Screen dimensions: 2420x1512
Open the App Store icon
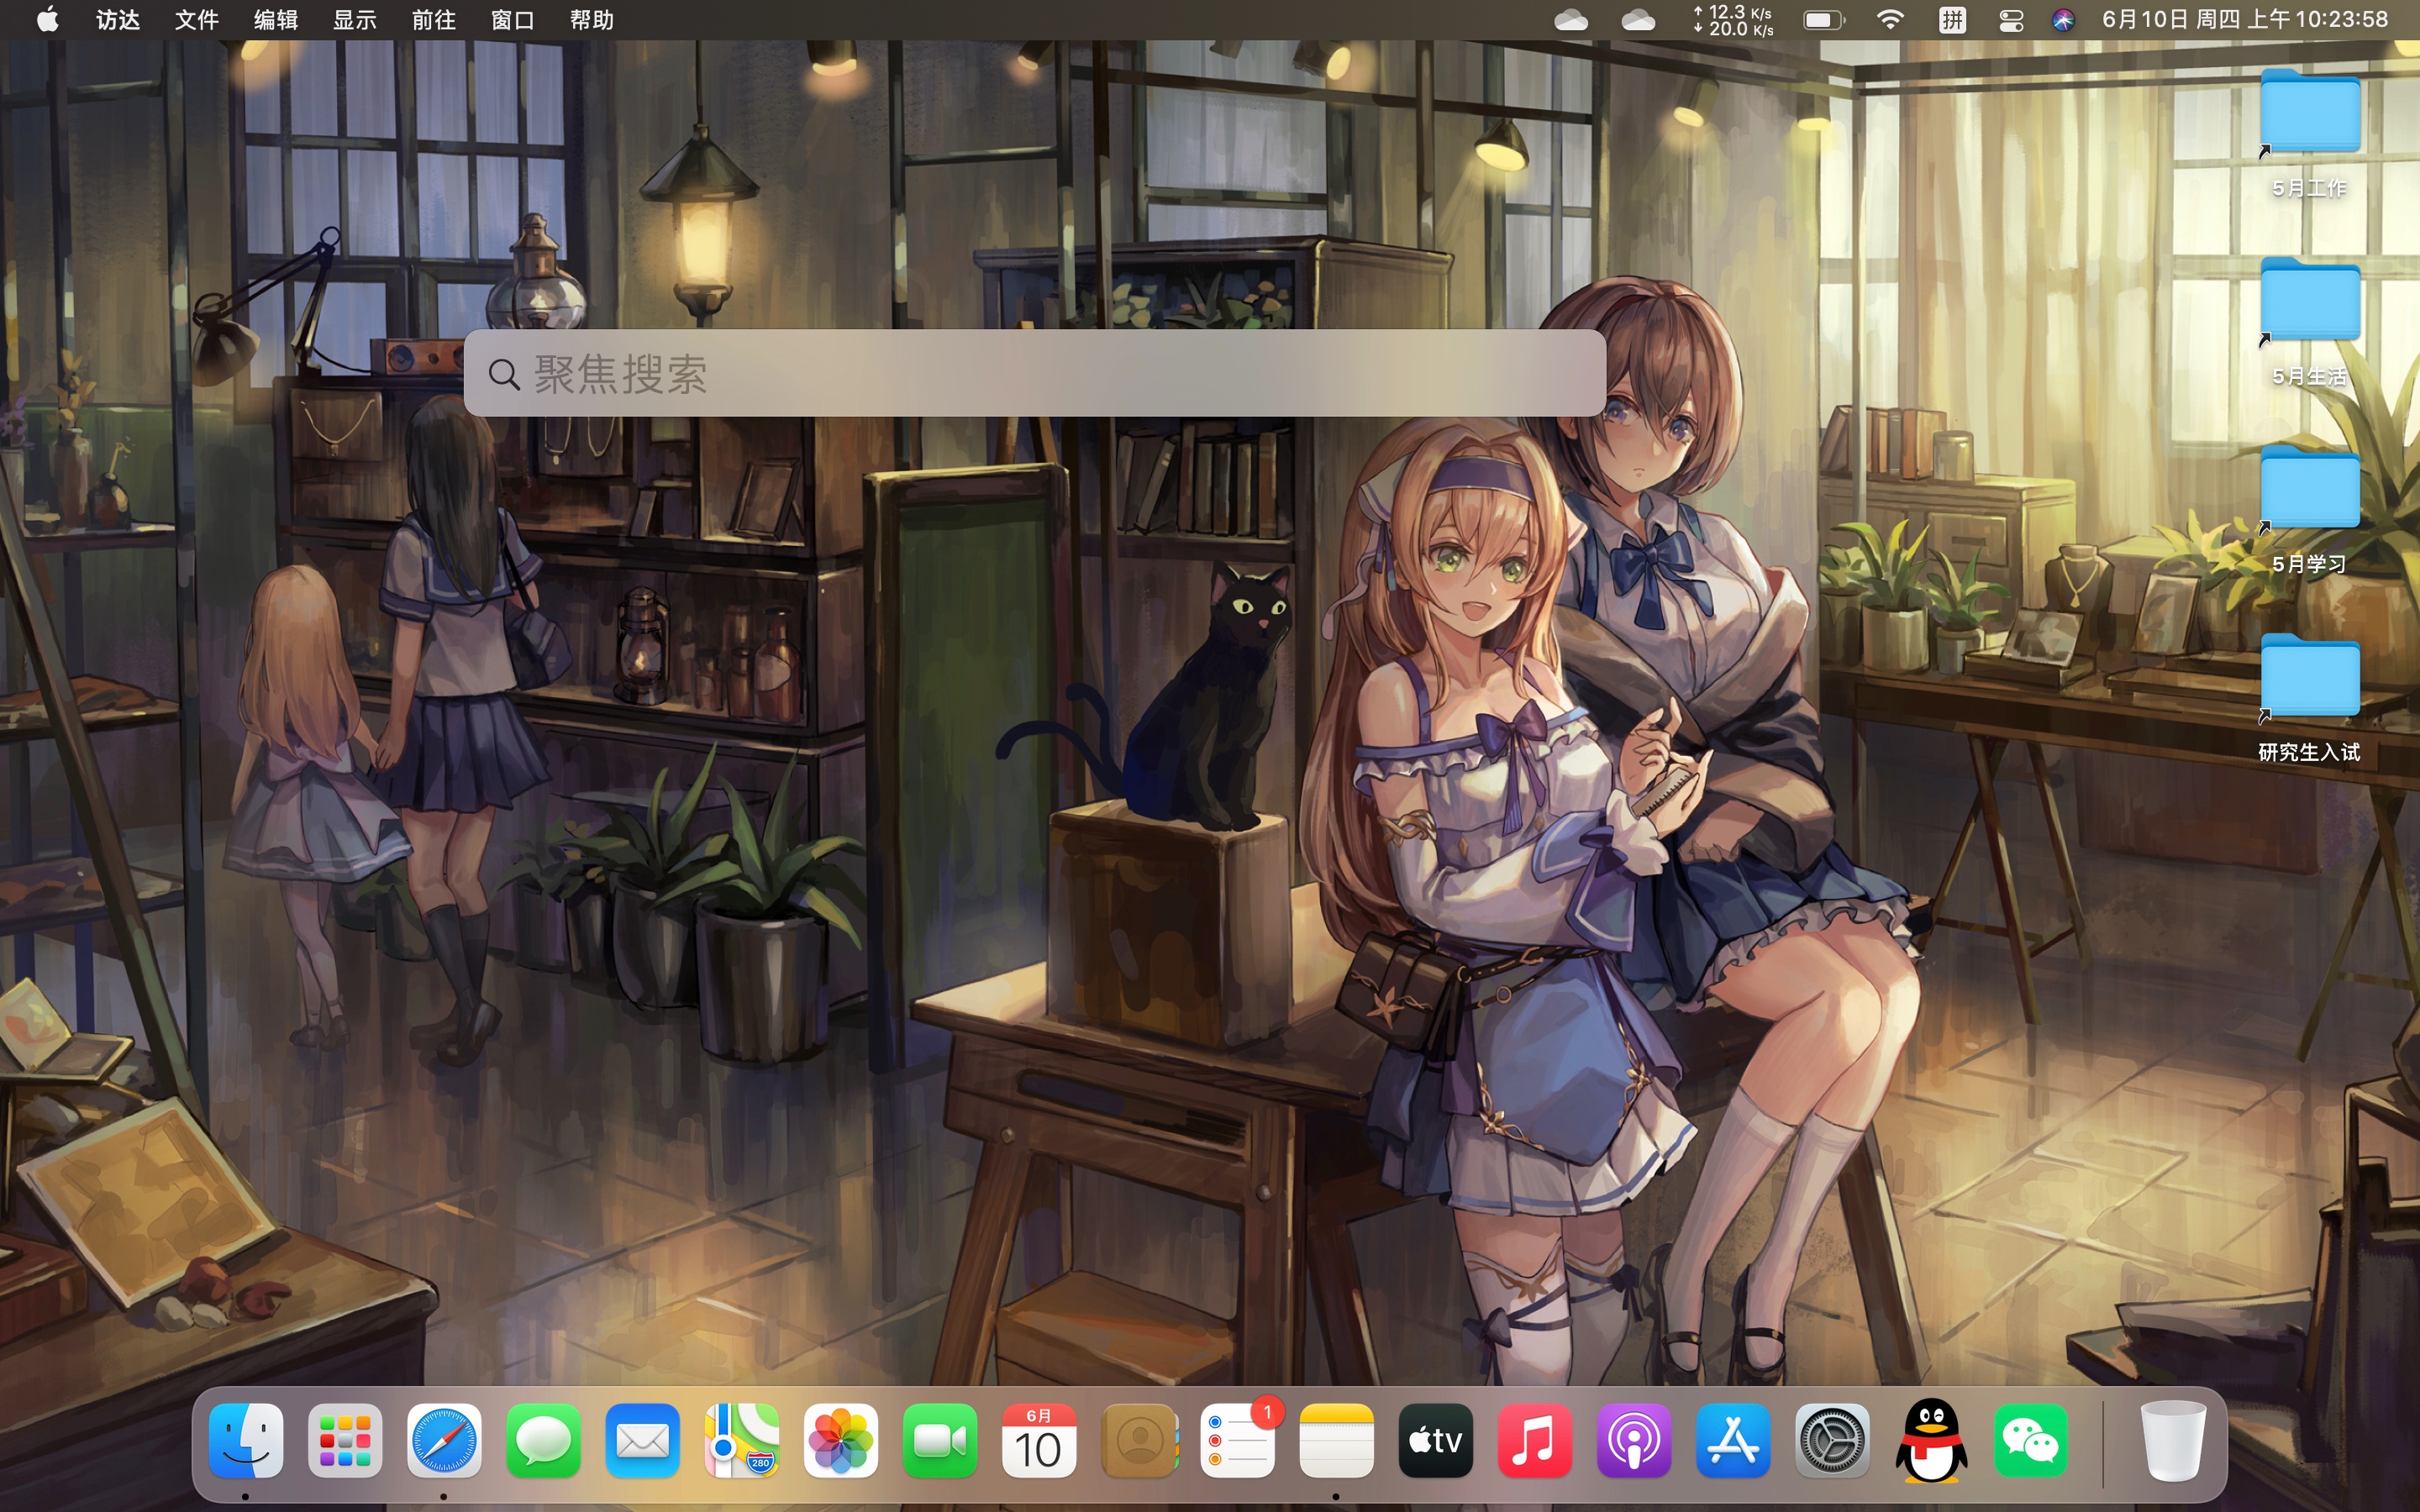pos(1733,1441)
